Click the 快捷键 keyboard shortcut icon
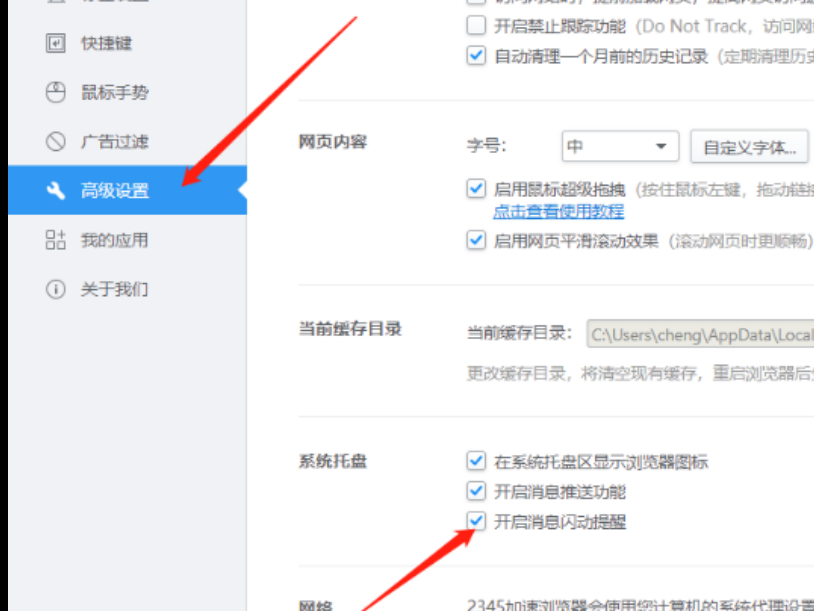Viewport: 814px width, 611px height. point(56,43)
